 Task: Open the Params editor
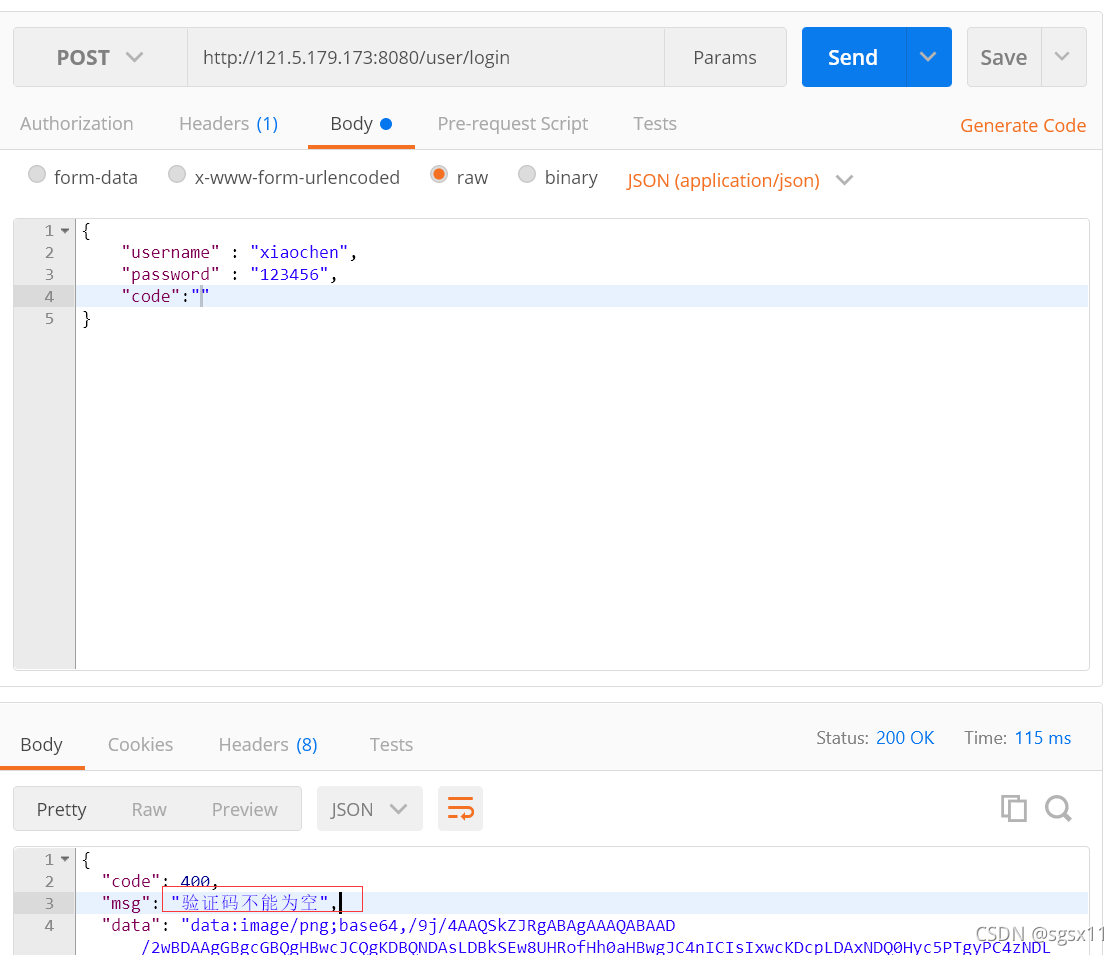[724, 57]
